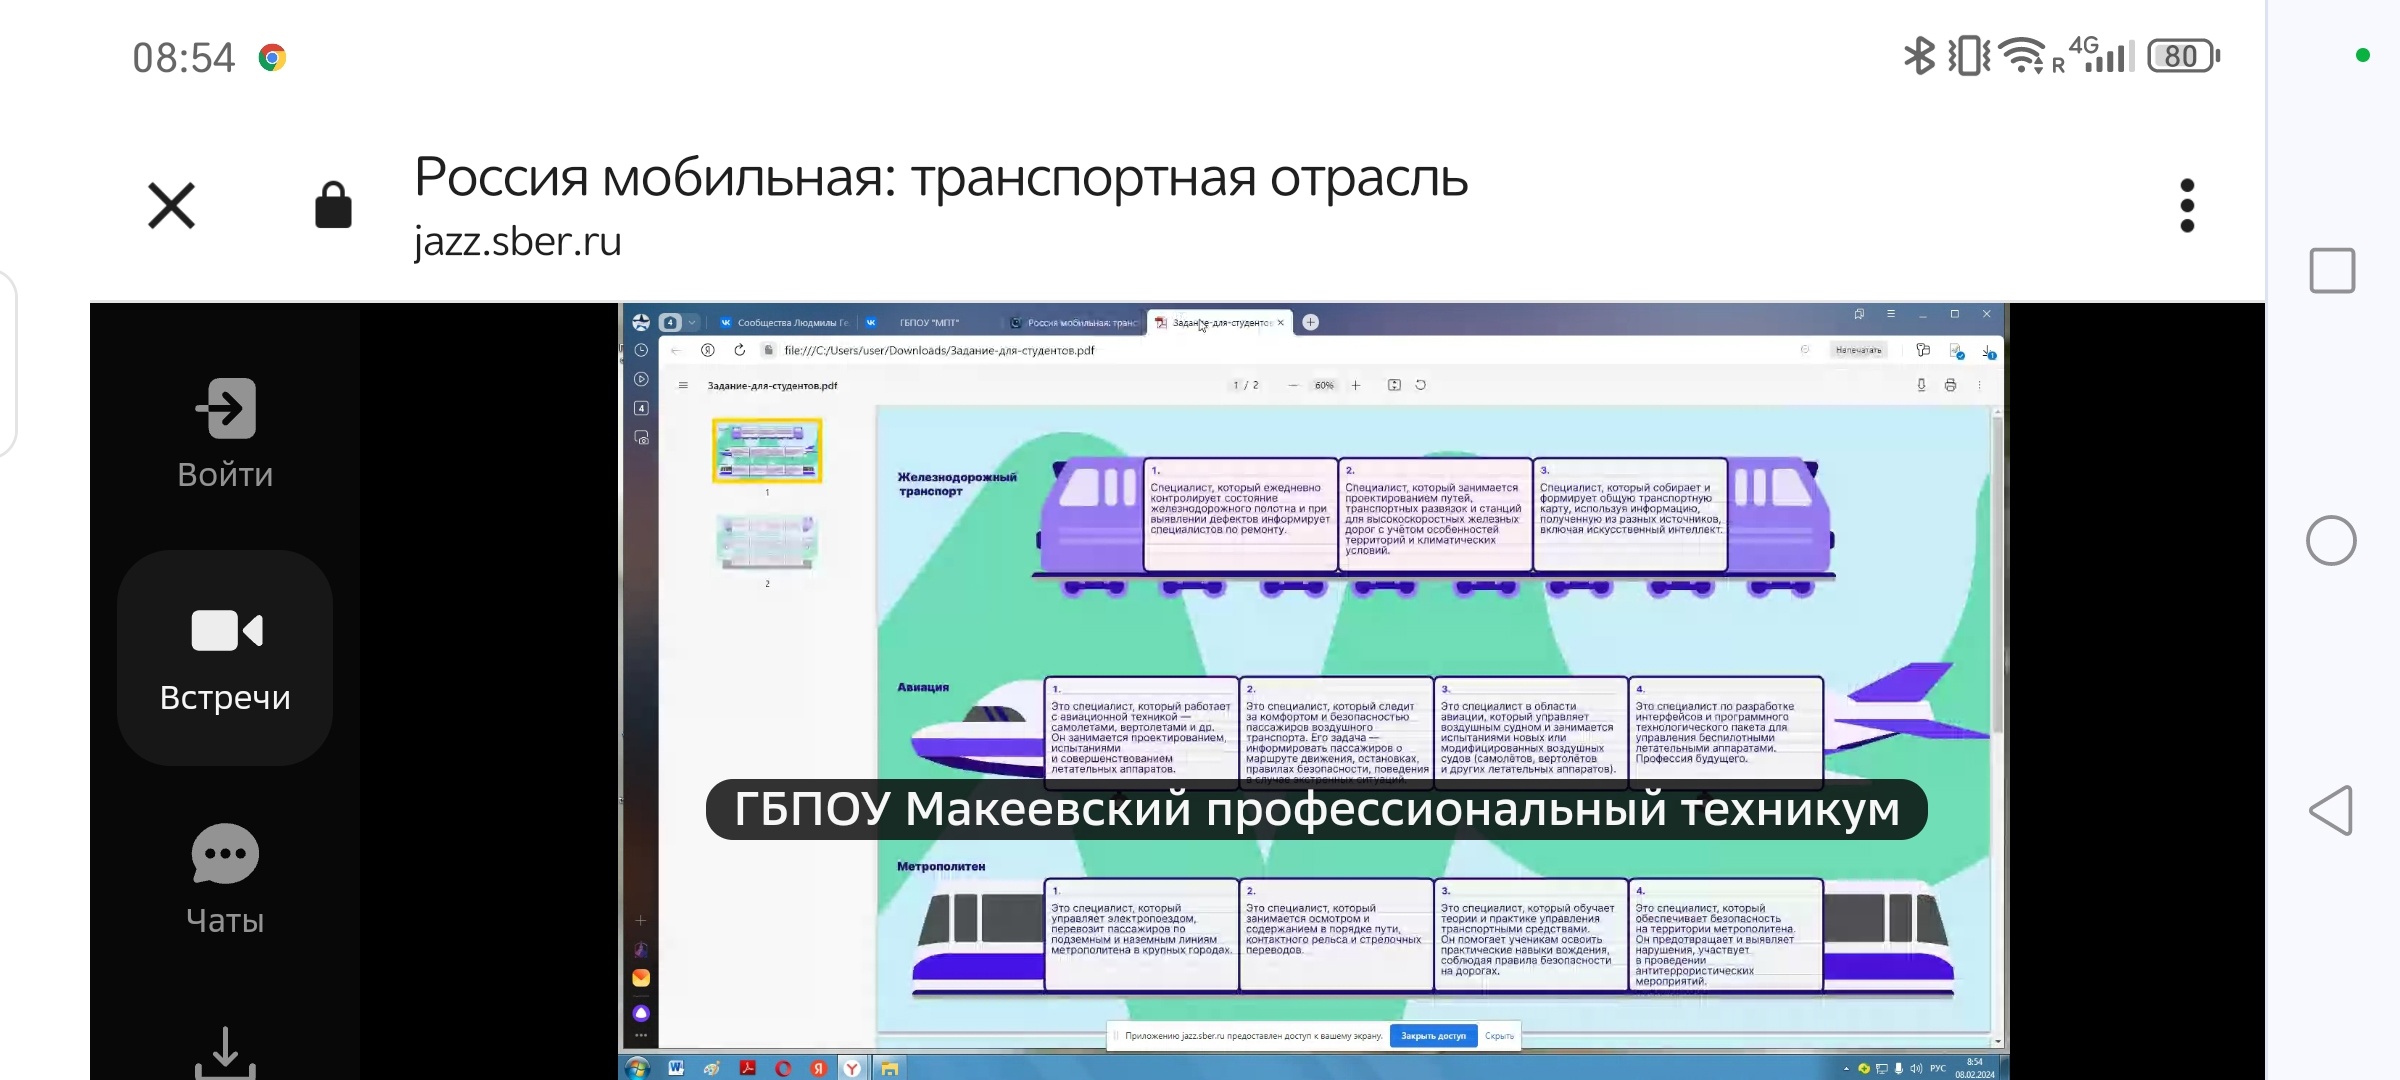
Task: Open PDF viewer more-options dots
Action: point(1979,385)
